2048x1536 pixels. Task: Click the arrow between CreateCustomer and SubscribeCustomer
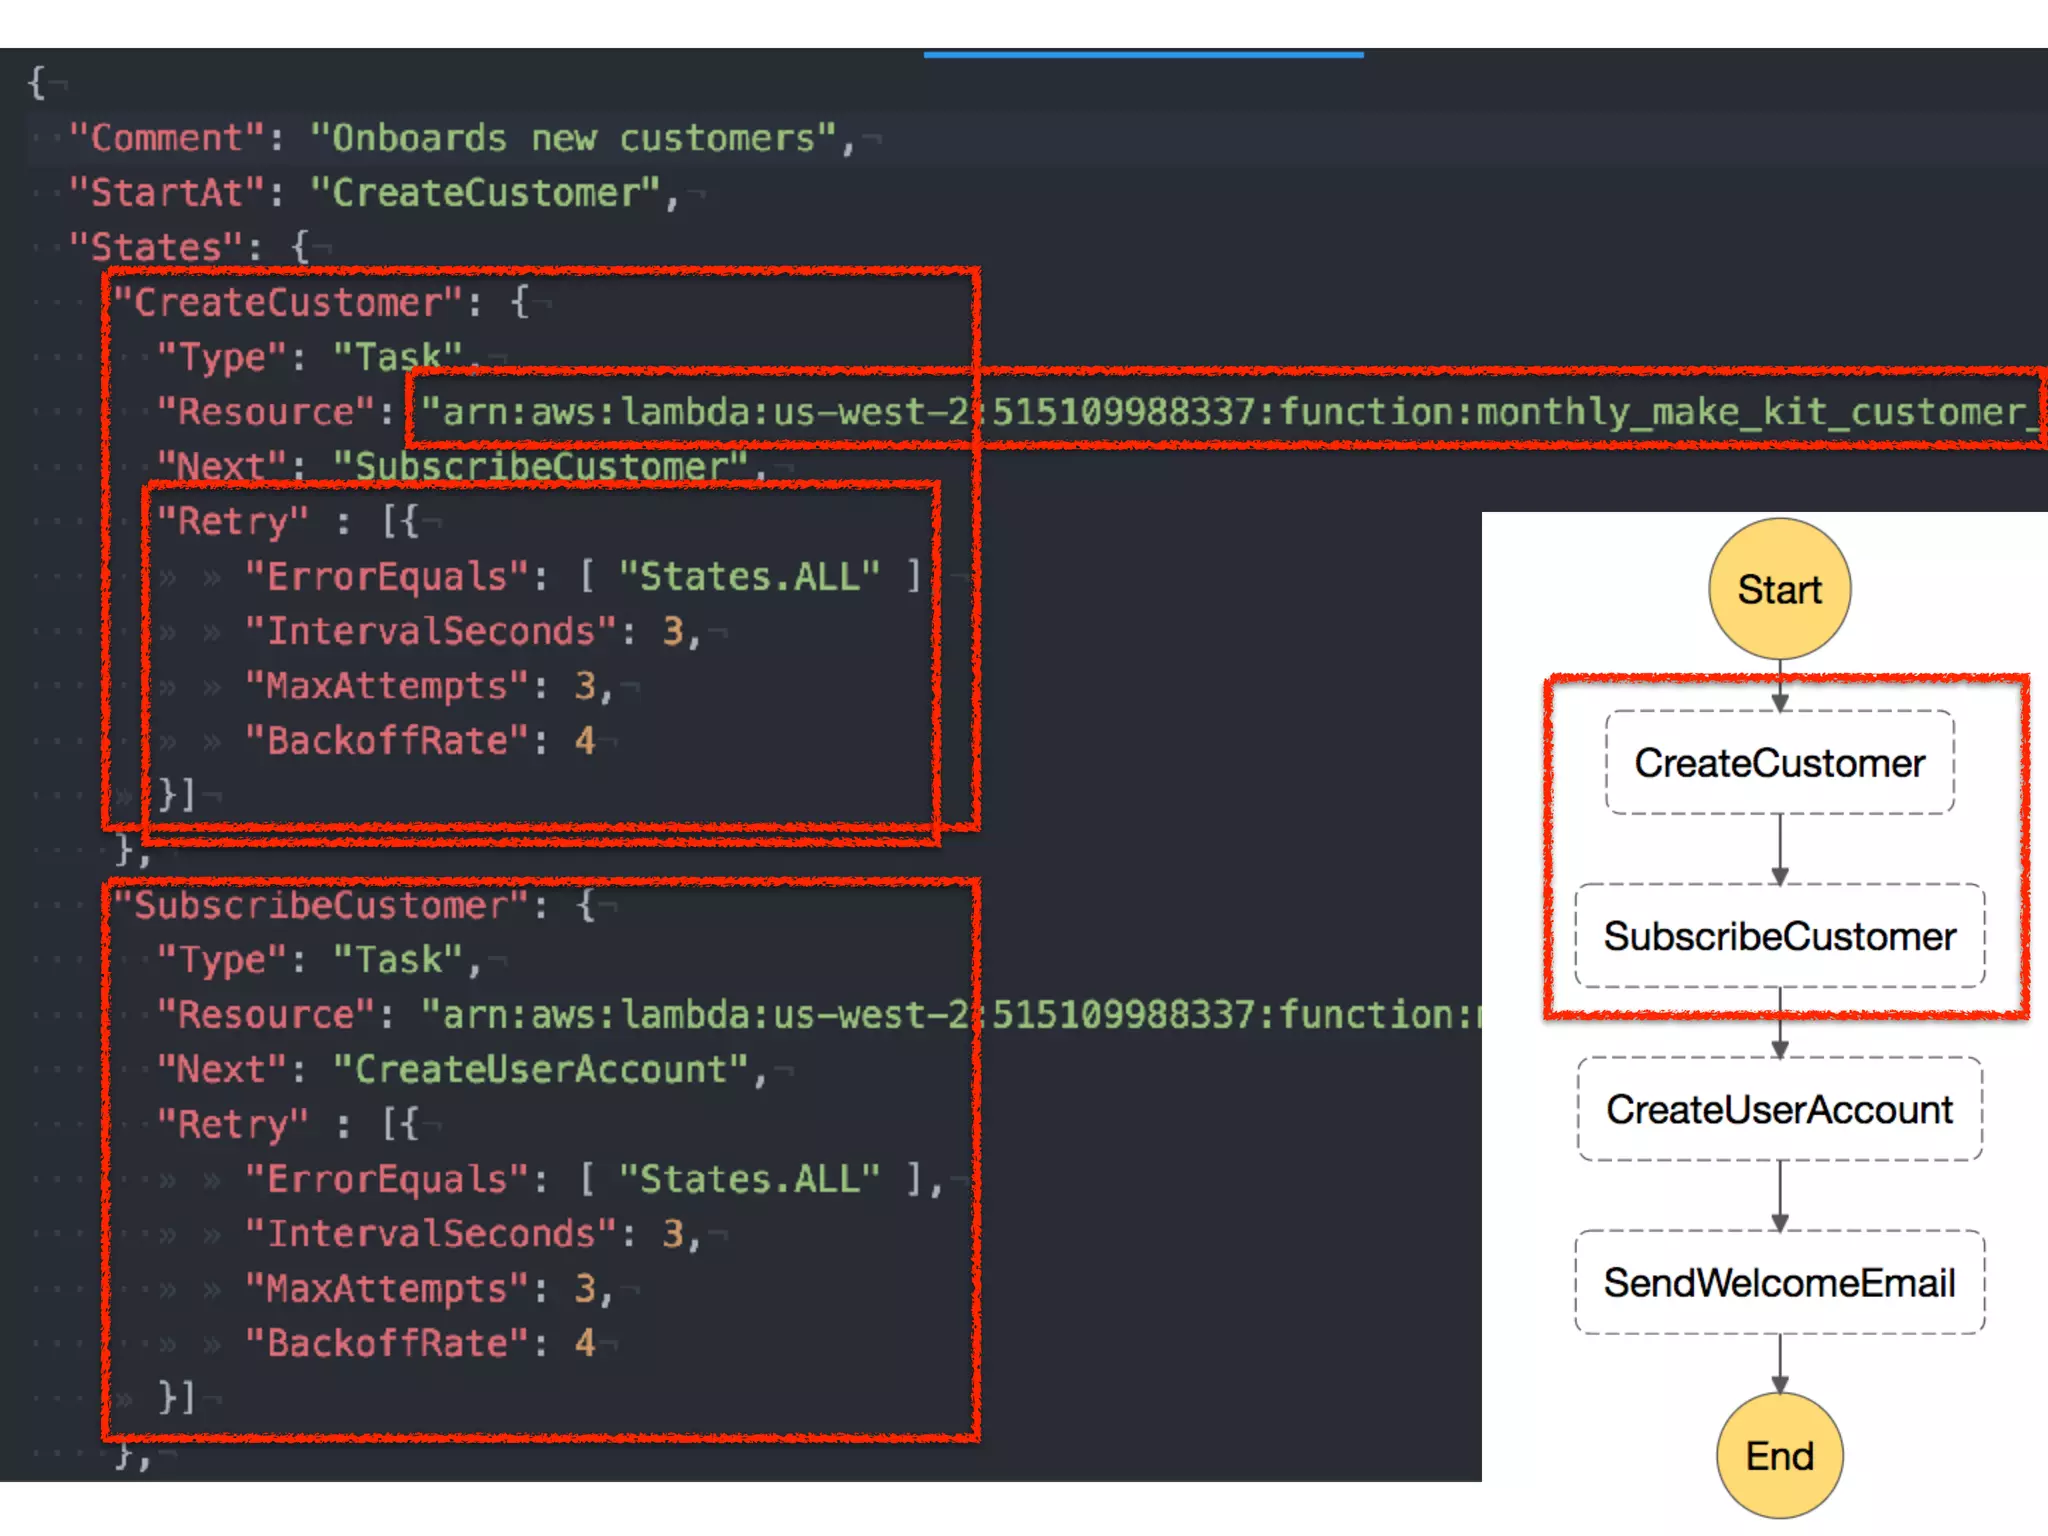1779,849
